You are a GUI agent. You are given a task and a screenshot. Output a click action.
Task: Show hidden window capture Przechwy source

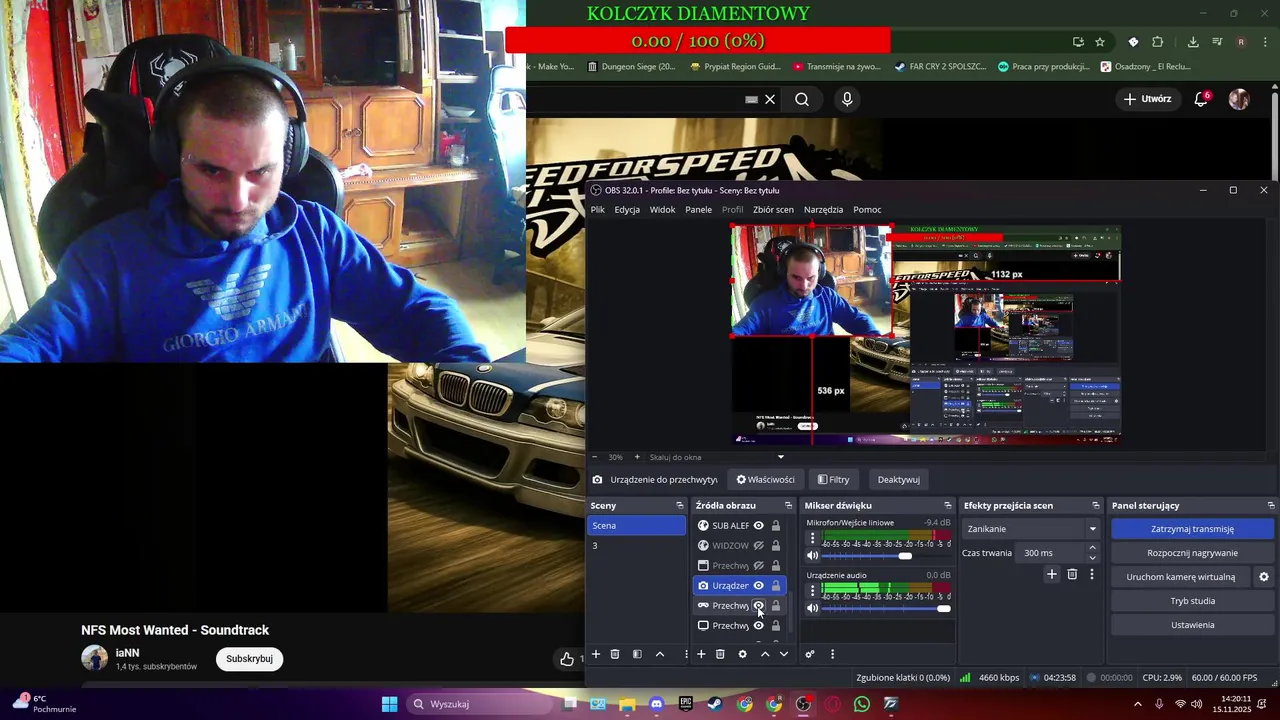click(758, 566)
